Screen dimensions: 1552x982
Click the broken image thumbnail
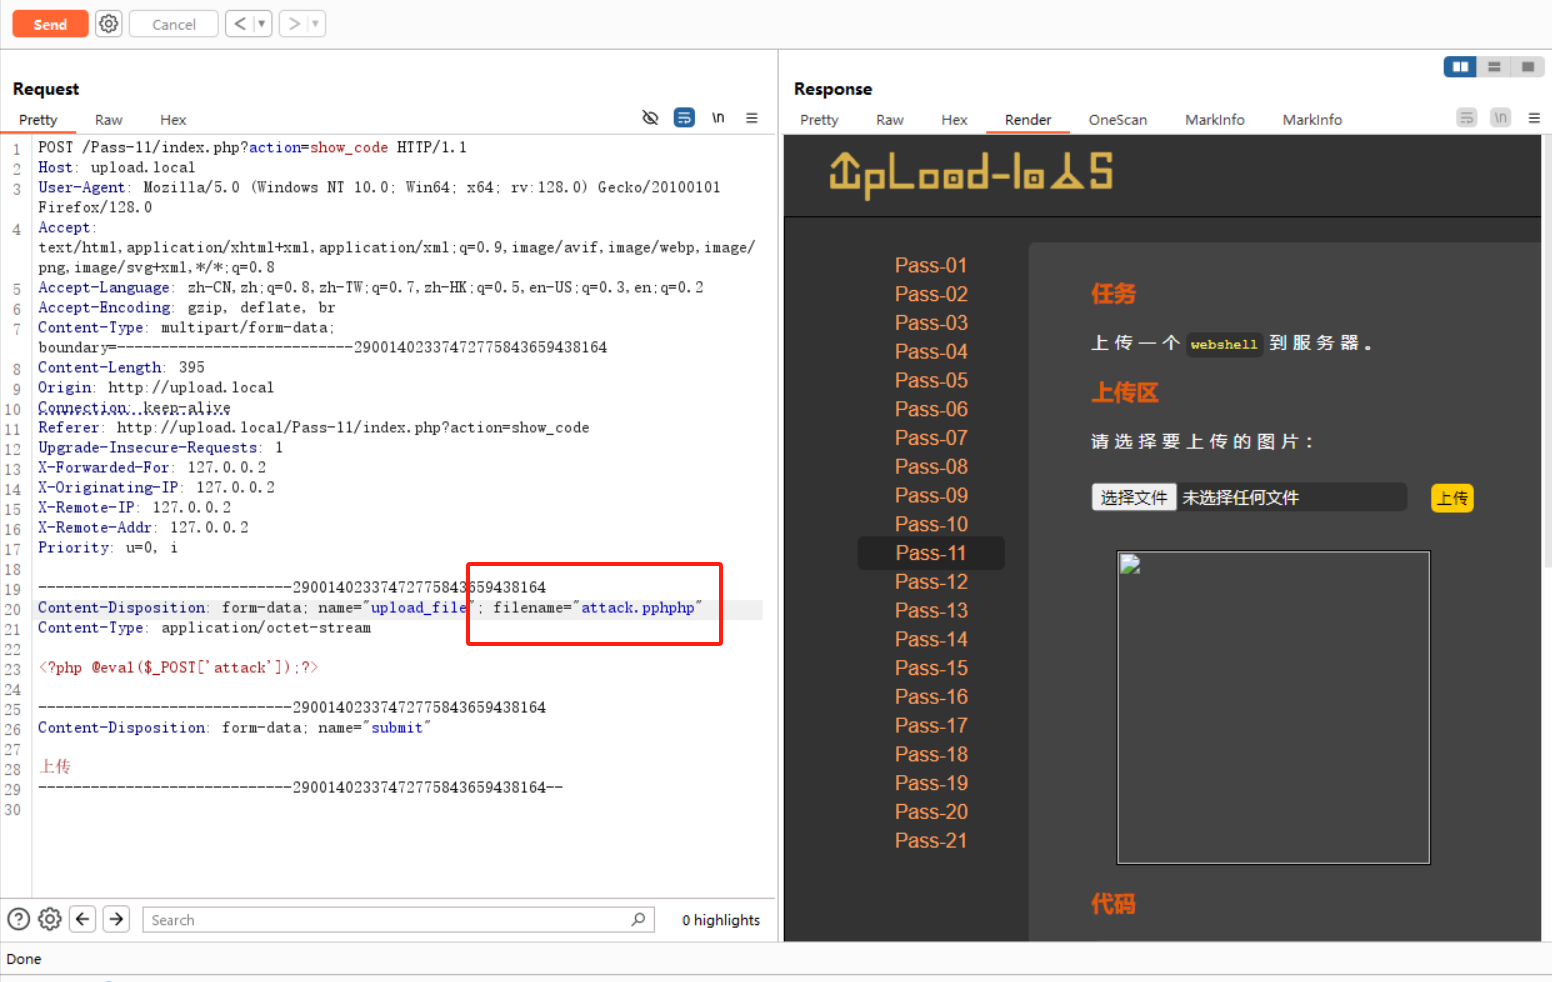1273,707
